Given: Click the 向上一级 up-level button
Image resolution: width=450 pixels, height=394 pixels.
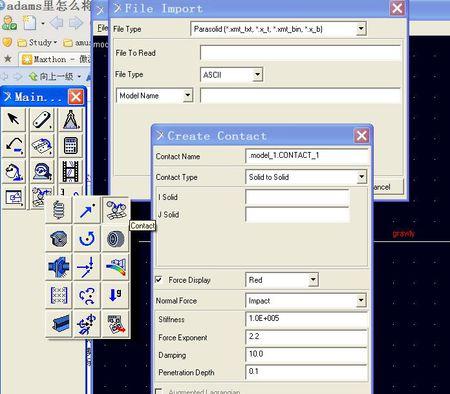Looking at the screenshot, I should (x=51, y=76).
